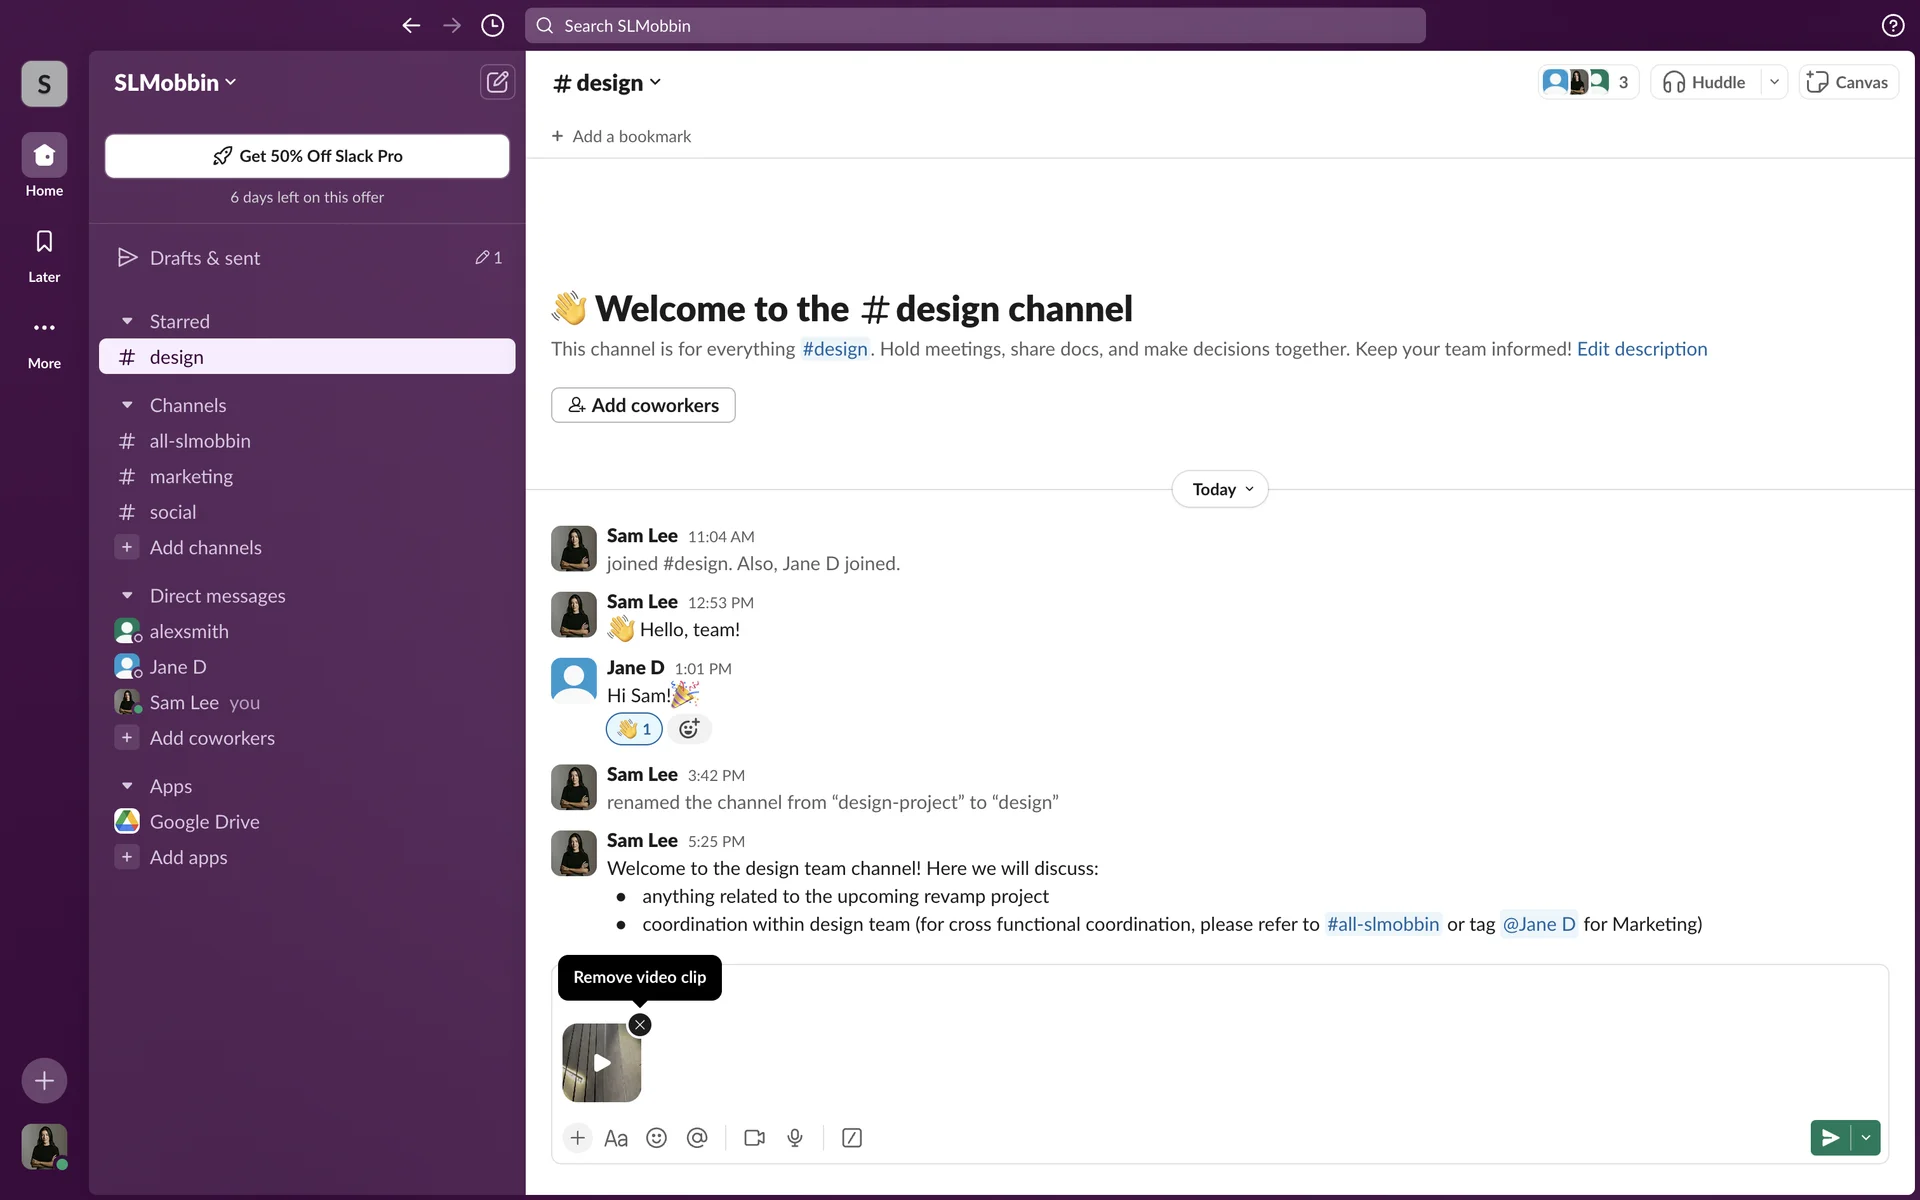This screenshot has width=1920, height=1200.
Task: Play the attached video thumbnail
Action: tap(601, 1063)
